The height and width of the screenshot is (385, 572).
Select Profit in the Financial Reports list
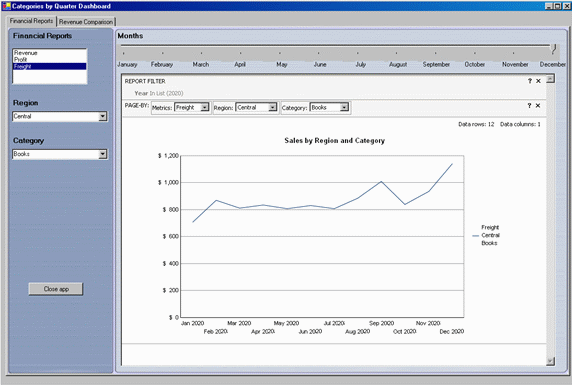[50, 59]
